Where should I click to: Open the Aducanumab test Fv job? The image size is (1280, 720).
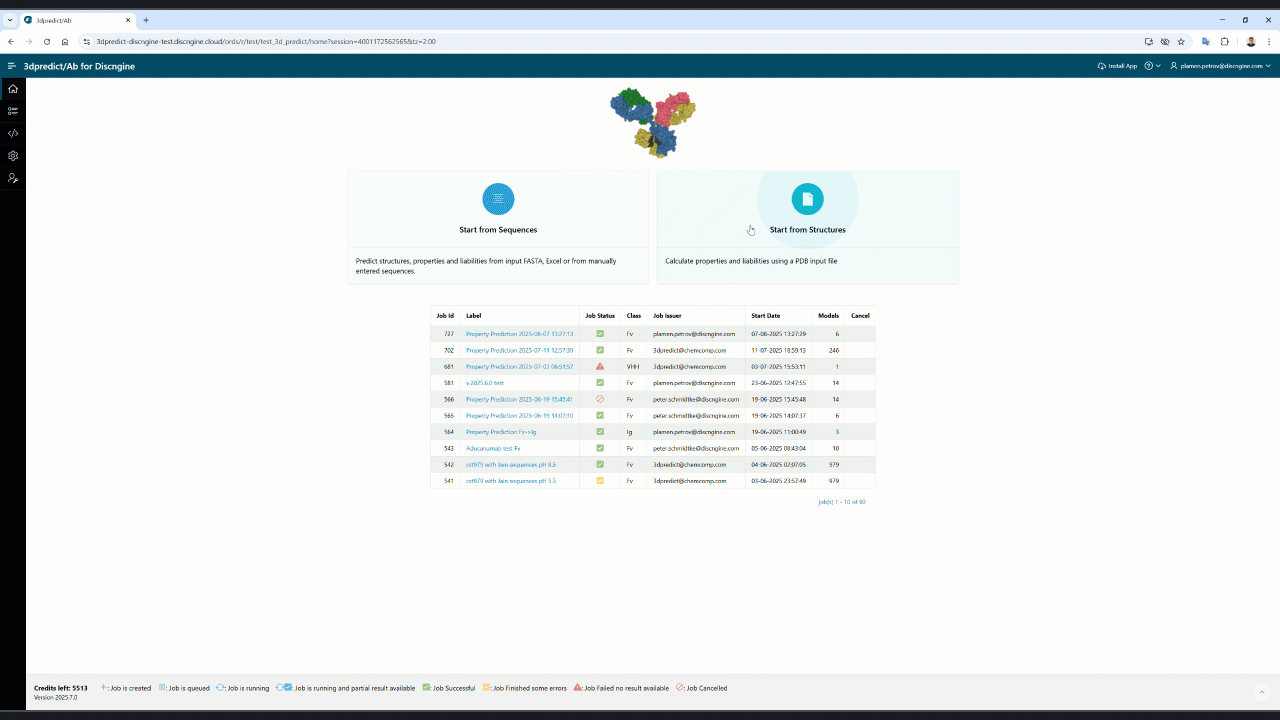[493, 448]
